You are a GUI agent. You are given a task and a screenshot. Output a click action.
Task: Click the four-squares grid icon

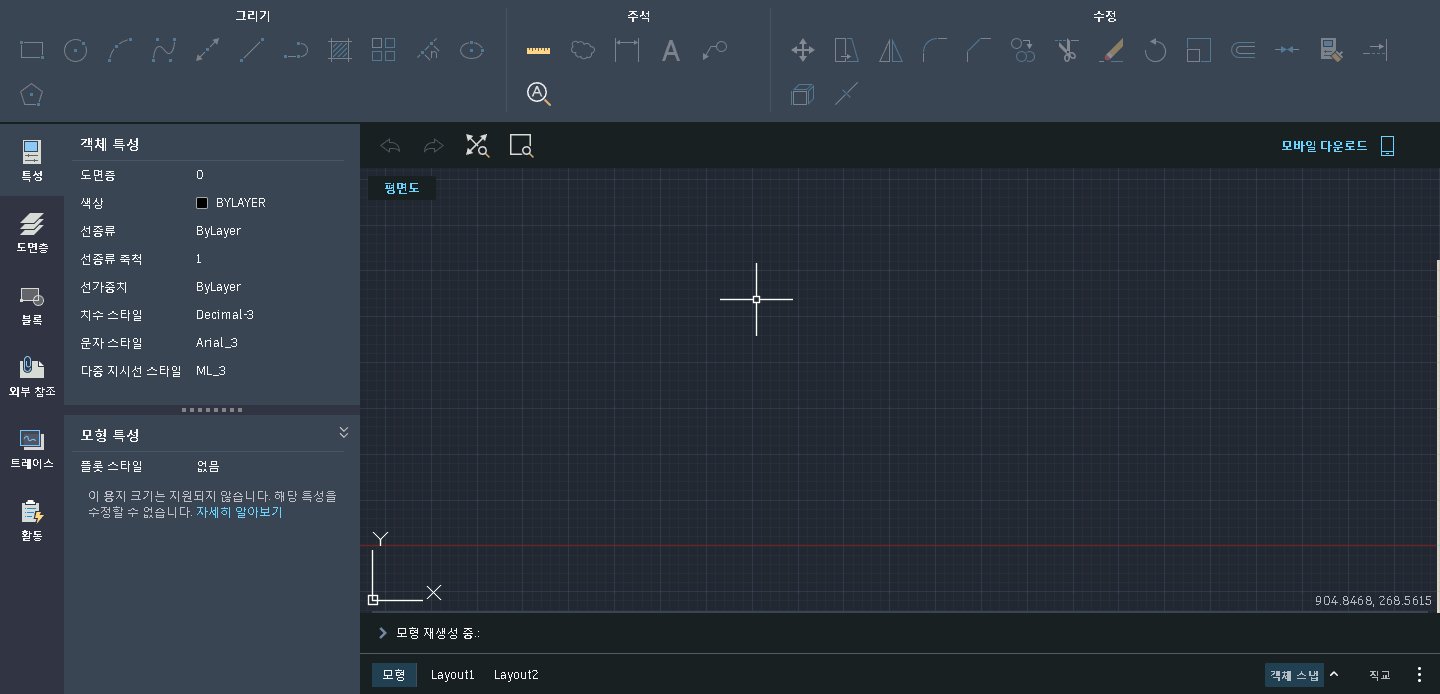click(x=384, y=50)
